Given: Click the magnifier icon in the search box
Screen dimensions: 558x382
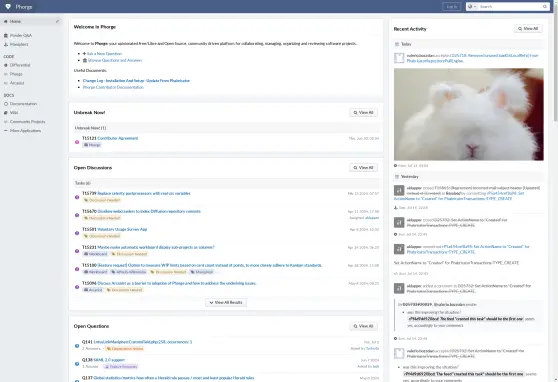Looking at the screenshot, I should 544,6.
